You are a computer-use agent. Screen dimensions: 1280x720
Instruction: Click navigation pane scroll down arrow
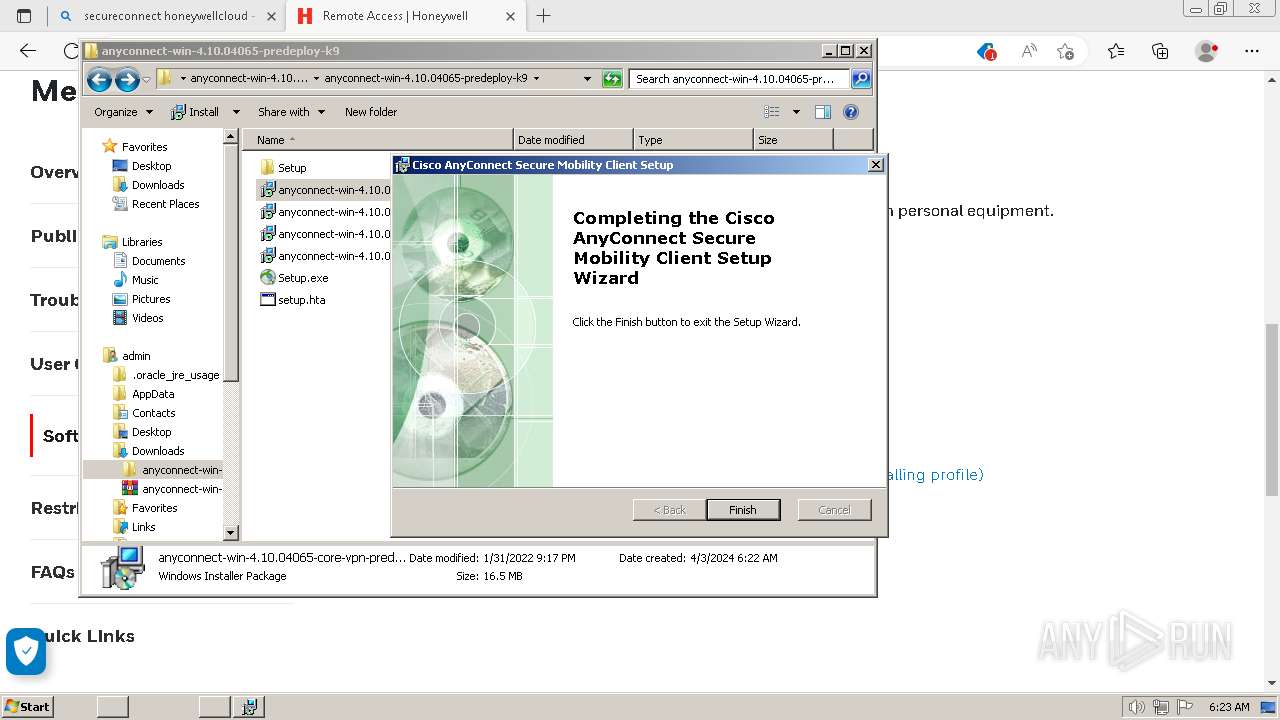click(x=231, y=533)
